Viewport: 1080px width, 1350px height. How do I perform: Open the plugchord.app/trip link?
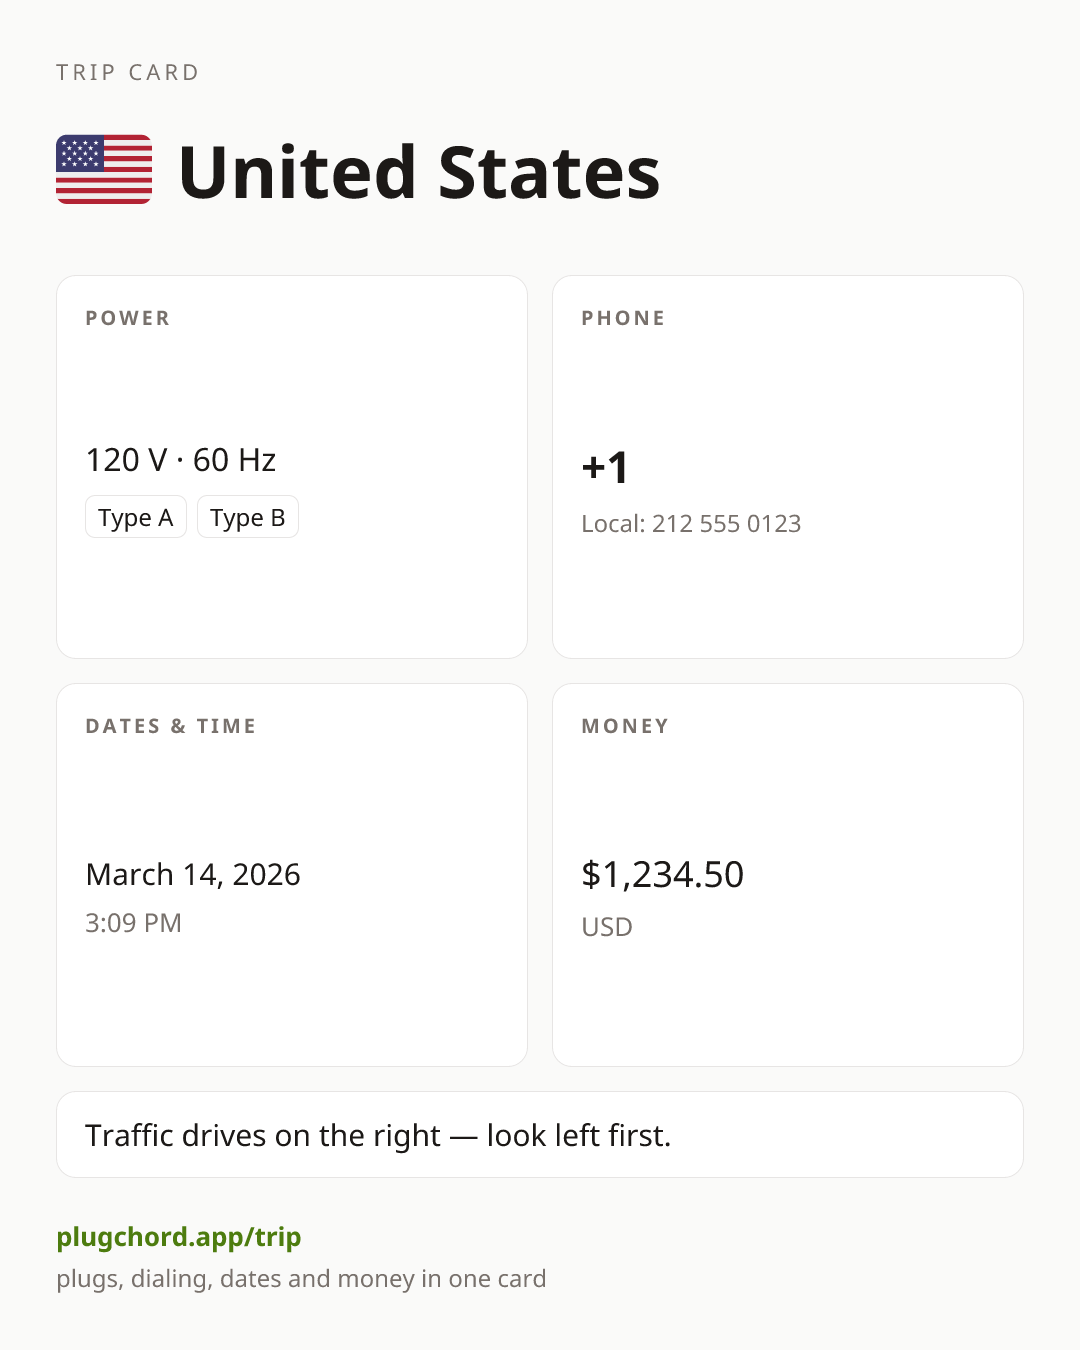pyautogui.click(x=179, y=1237)
